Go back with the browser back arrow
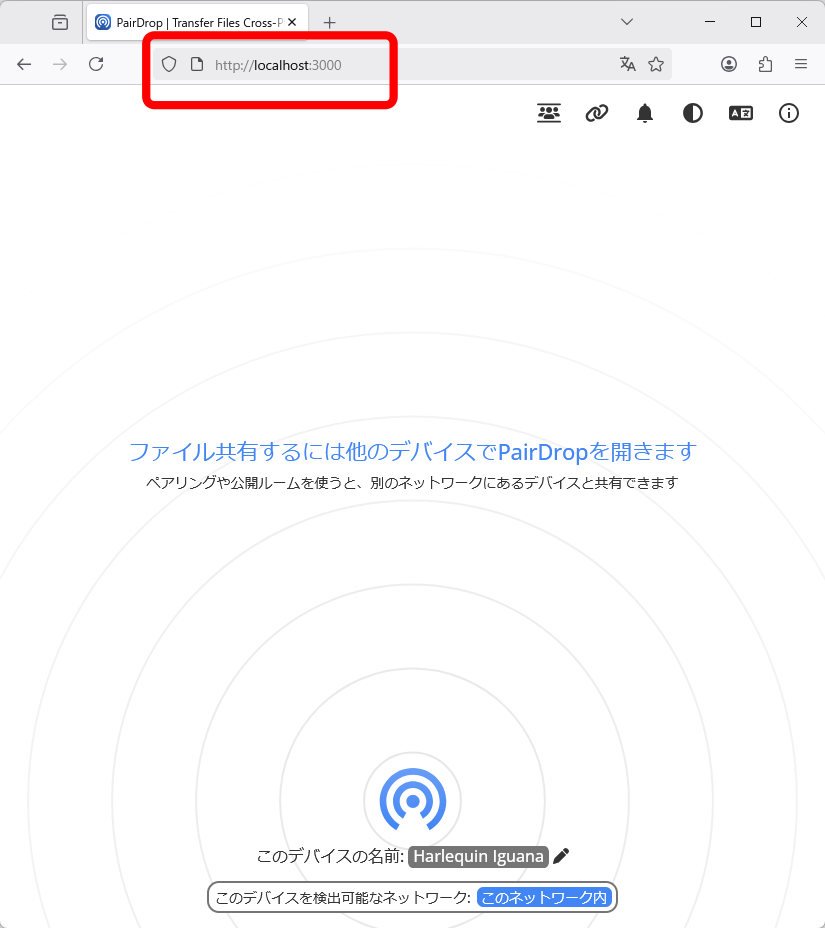The width and height of the screenshot is (825, 928). pyautogui.click(x=24, y=64)
